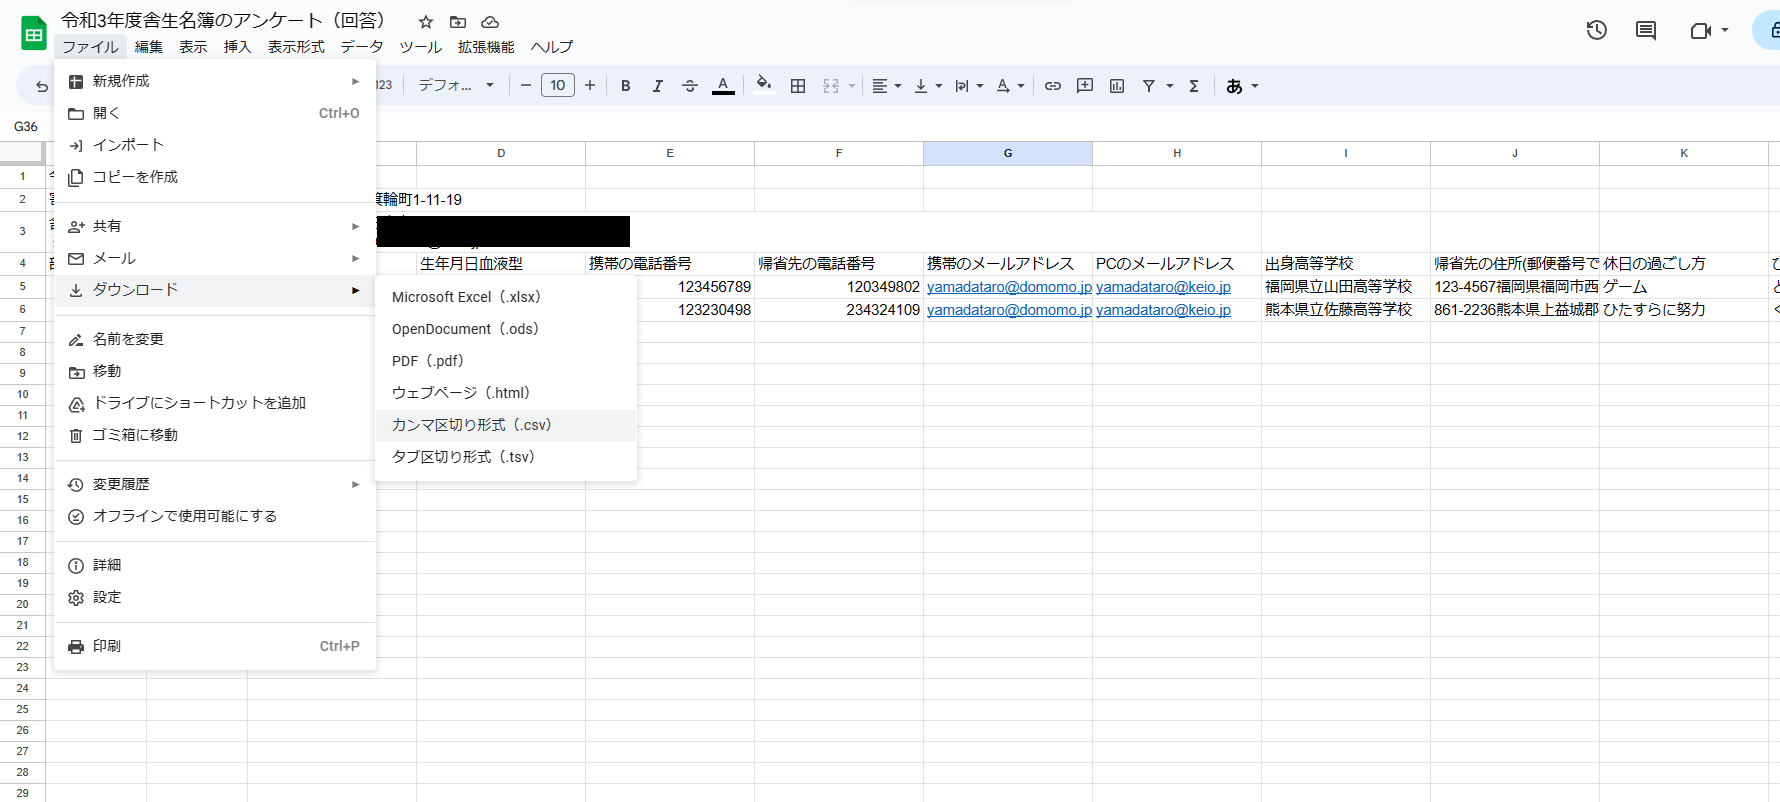Select ダウンロード menu item
Screen dimensions: 1780x802
(x=215, y=290)
